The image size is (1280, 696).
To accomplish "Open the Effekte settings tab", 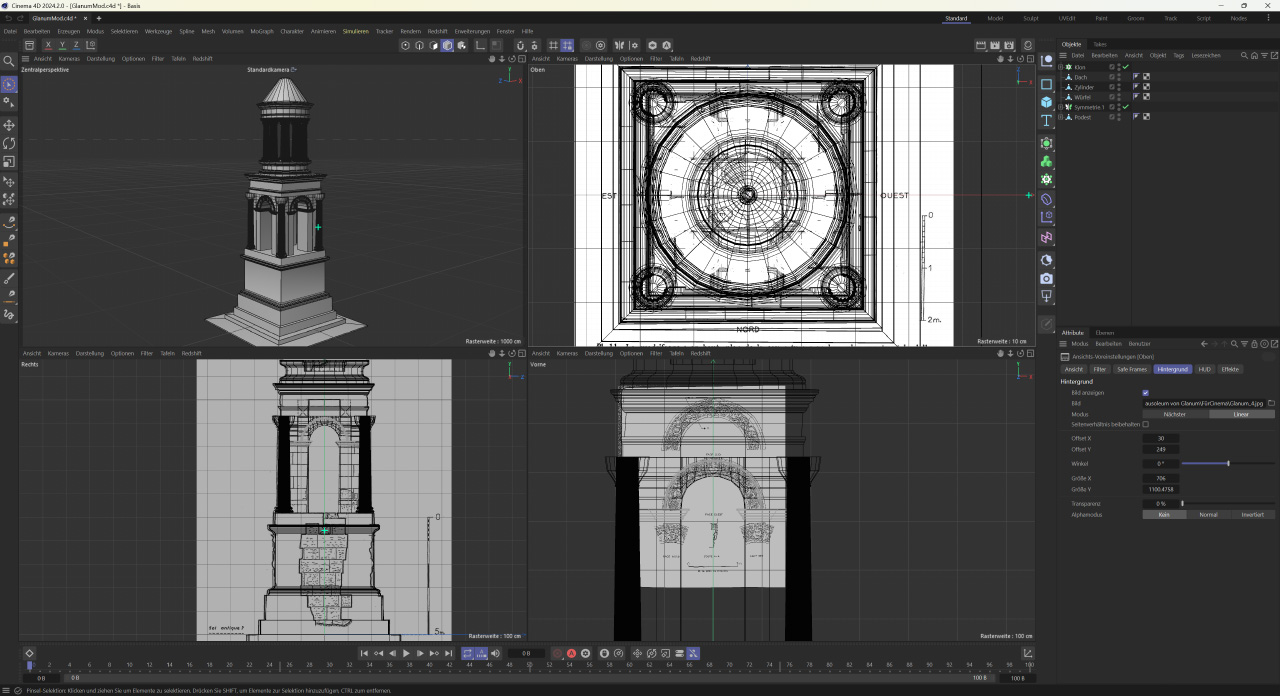I will pyautogui.click(x=1230, y=369).
